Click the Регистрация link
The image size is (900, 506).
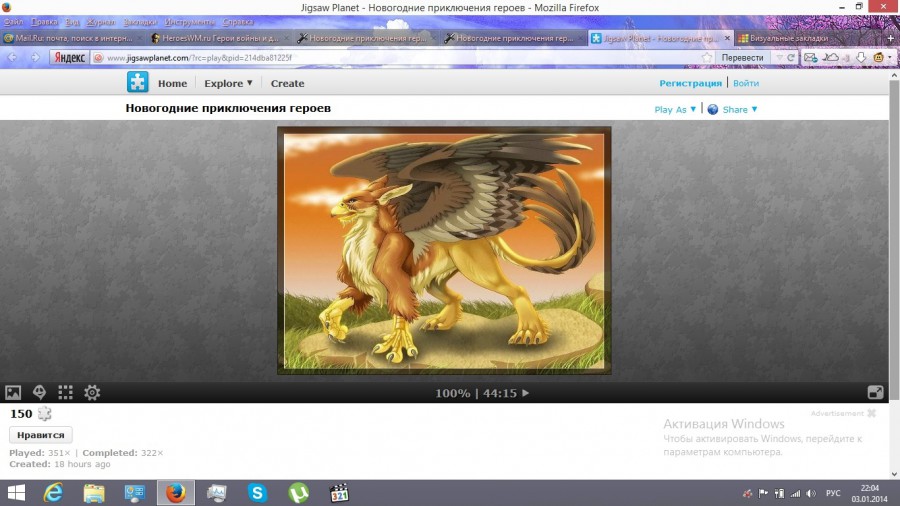click(x=690, y=84)
